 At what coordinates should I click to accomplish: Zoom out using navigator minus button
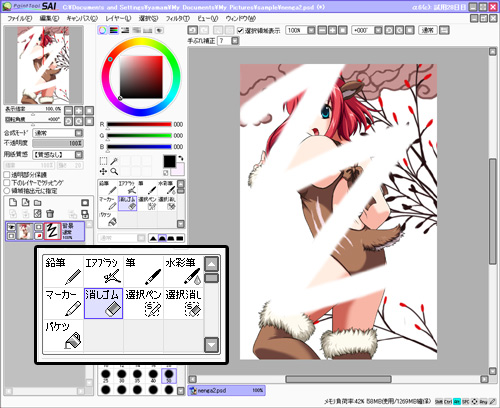68,110
